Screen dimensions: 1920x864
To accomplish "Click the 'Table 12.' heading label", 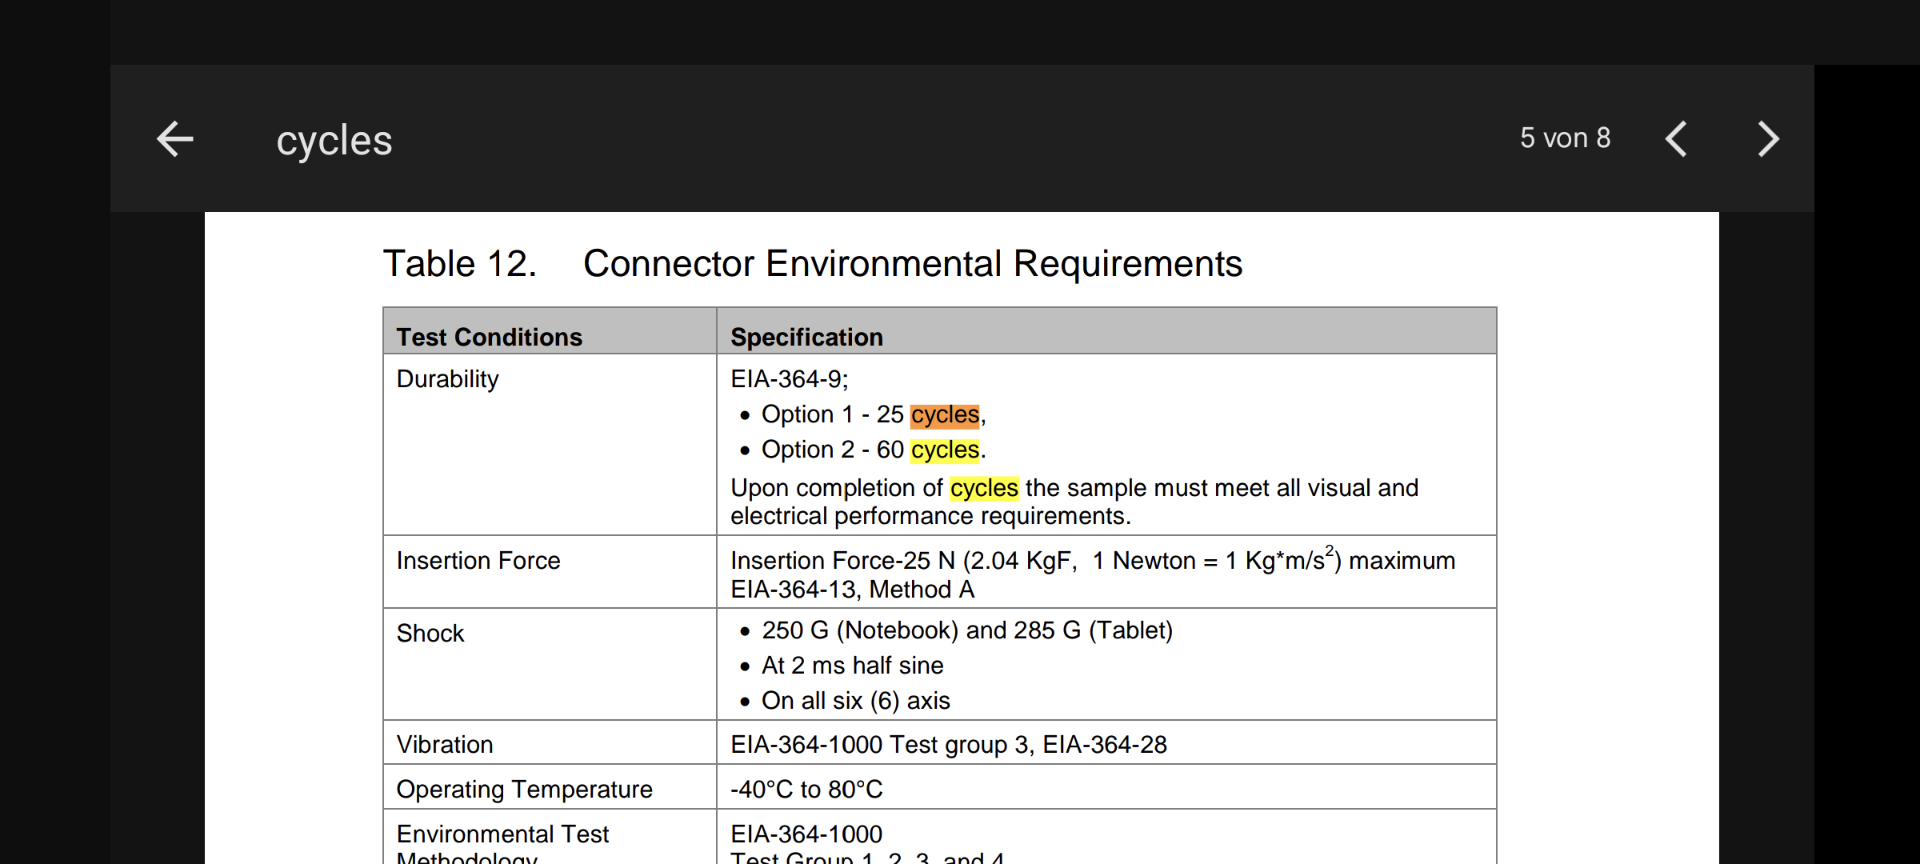I will pos(460,264).
